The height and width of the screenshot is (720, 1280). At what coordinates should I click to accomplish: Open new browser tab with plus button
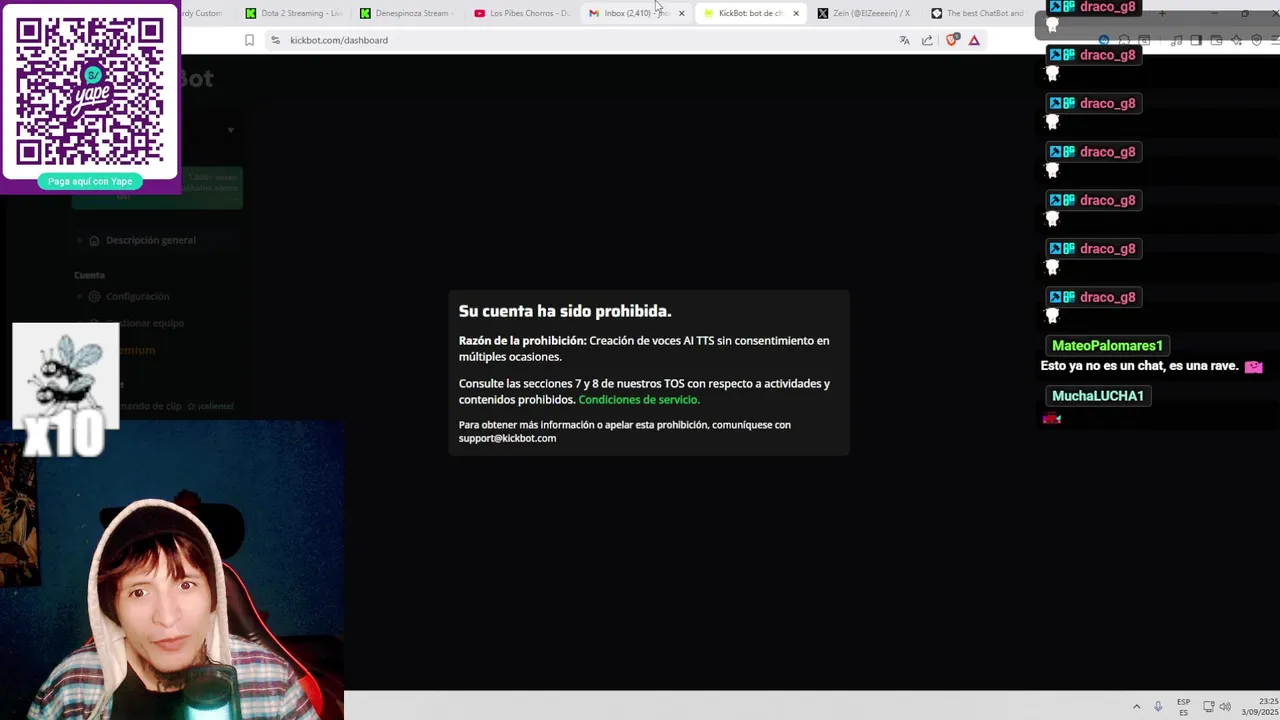coord(1162,13)
